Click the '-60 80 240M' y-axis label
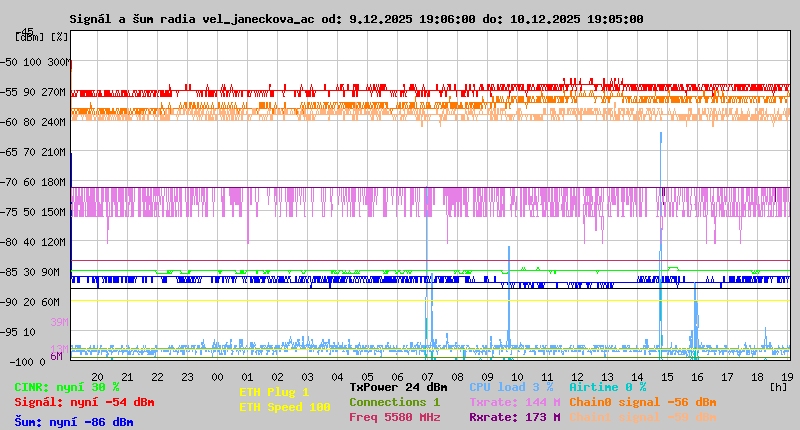Viewport: 800px width, 430px height. point(34,122)
